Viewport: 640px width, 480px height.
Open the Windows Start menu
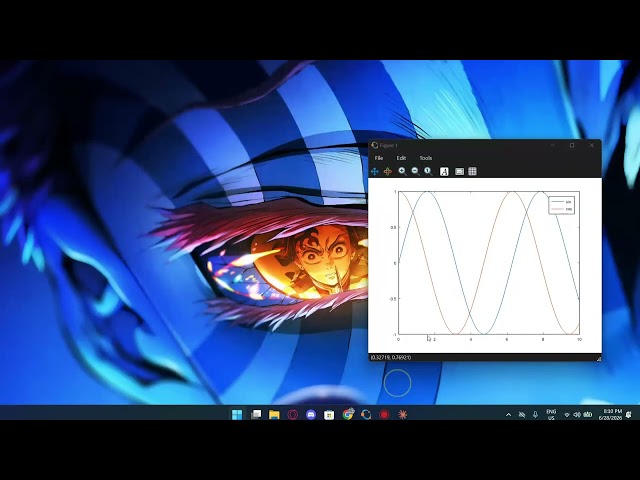tap(237, 415)
